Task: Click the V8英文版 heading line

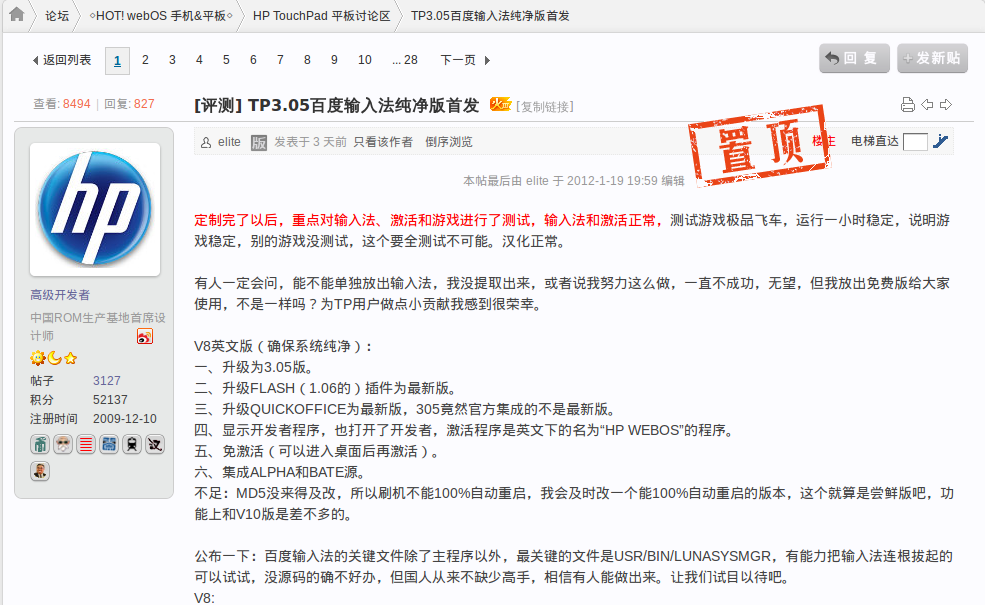Action: click(283, 346)
